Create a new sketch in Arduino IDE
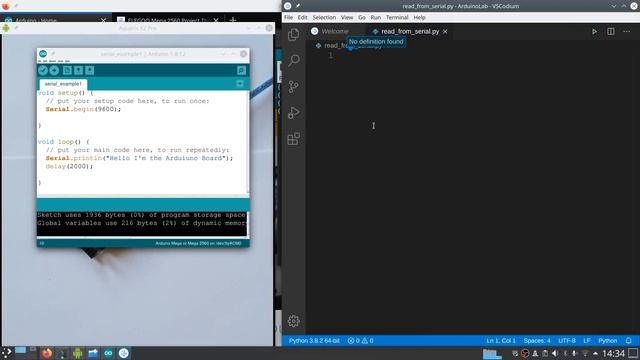This screenshot has width=640, height=360. click(67, 70)
